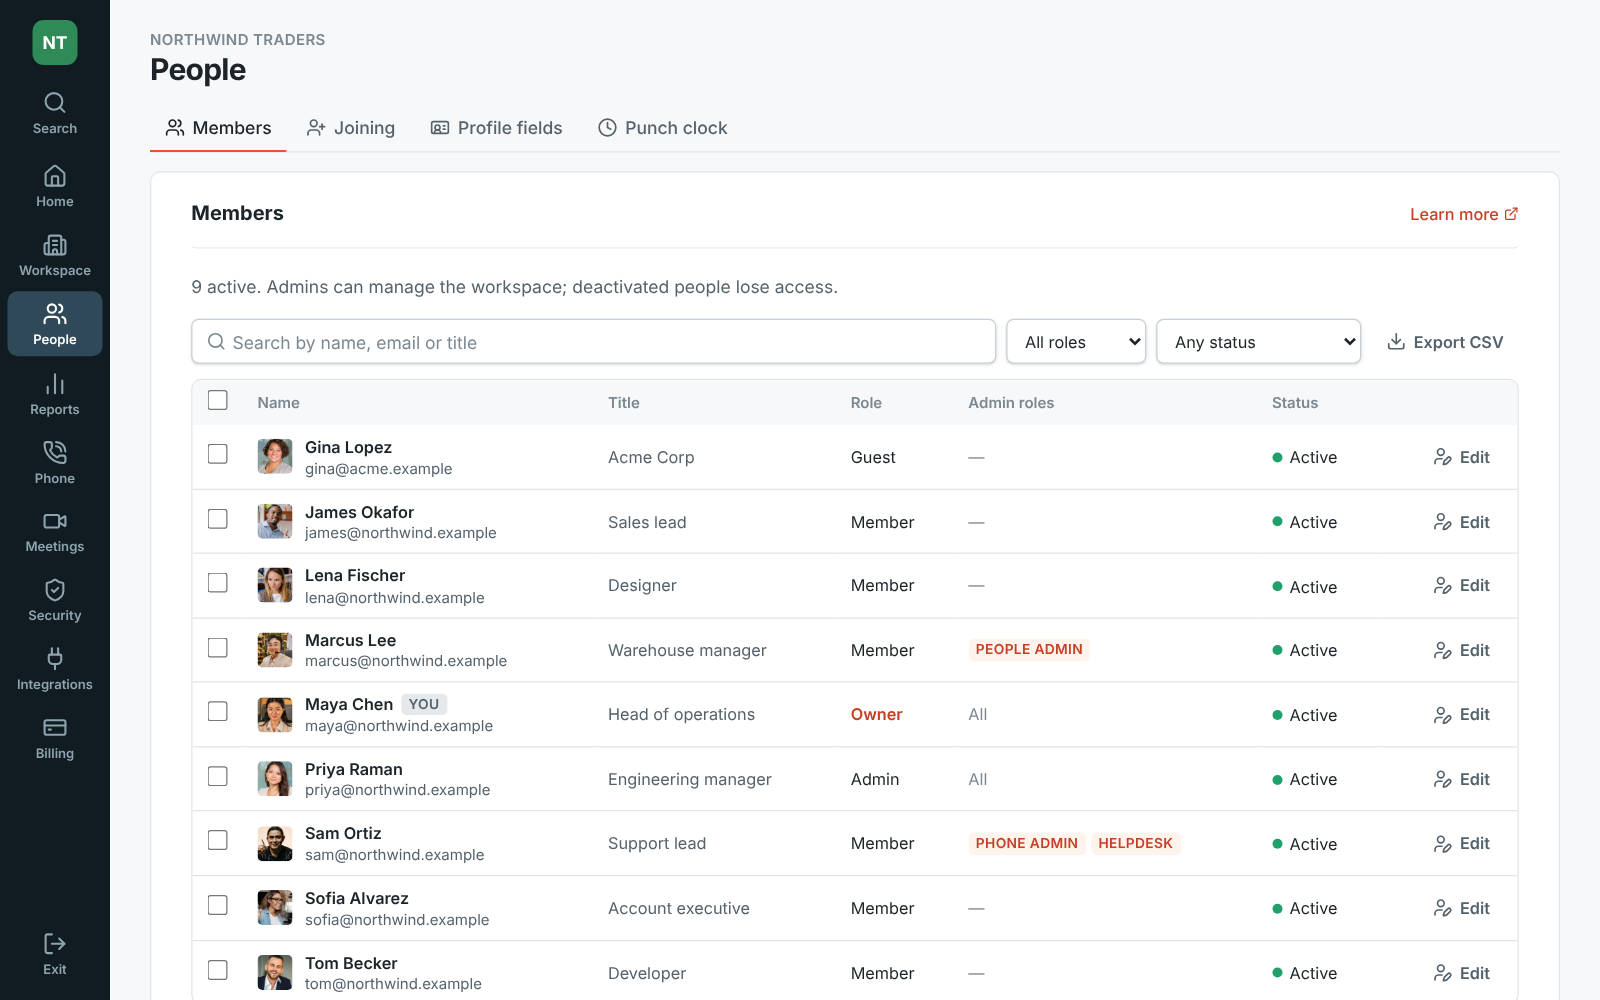Select the People sidebar item
The image size is (1600, 1000).
(x=55, y=324)
